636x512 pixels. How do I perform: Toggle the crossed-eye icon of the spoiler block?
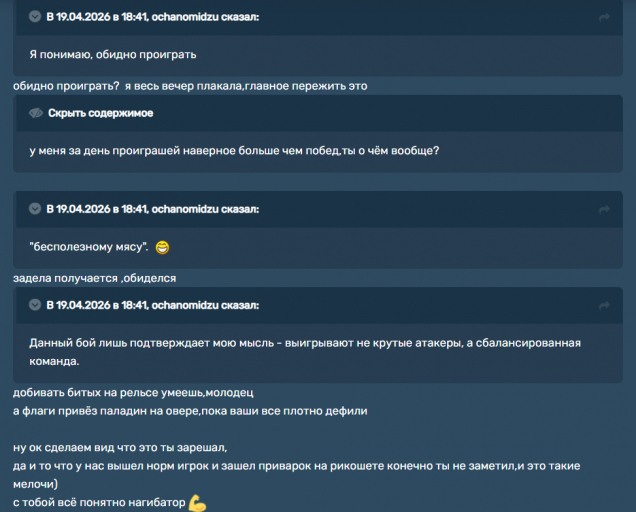[x=36, y=113]
